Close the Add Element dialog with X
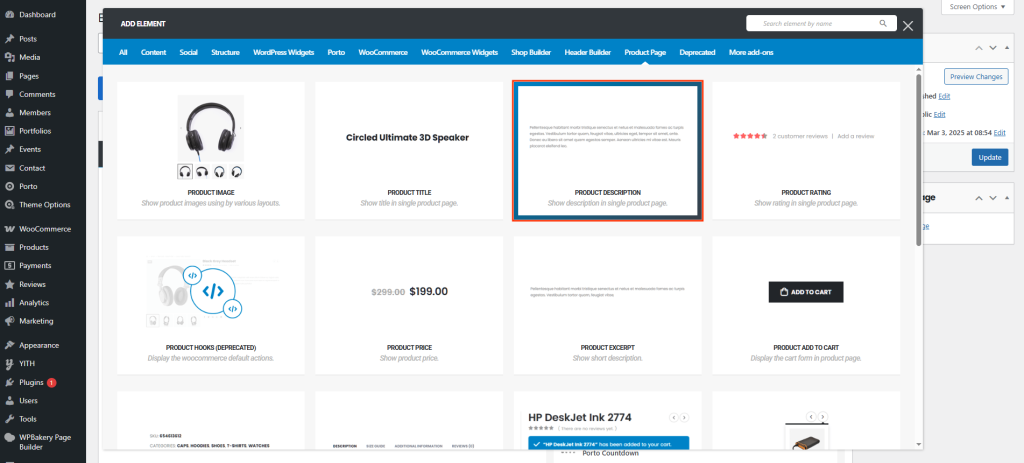The width and height of the screenshot is (1024, 463). (x=908, y=26)
